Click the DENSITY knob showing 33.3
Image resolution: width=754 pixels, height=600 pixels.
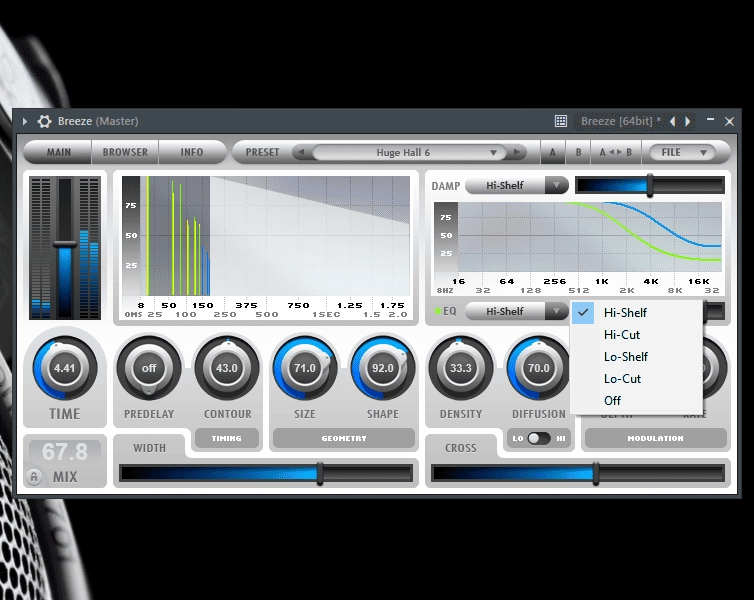pyautogui.click(x=461, y=368)
